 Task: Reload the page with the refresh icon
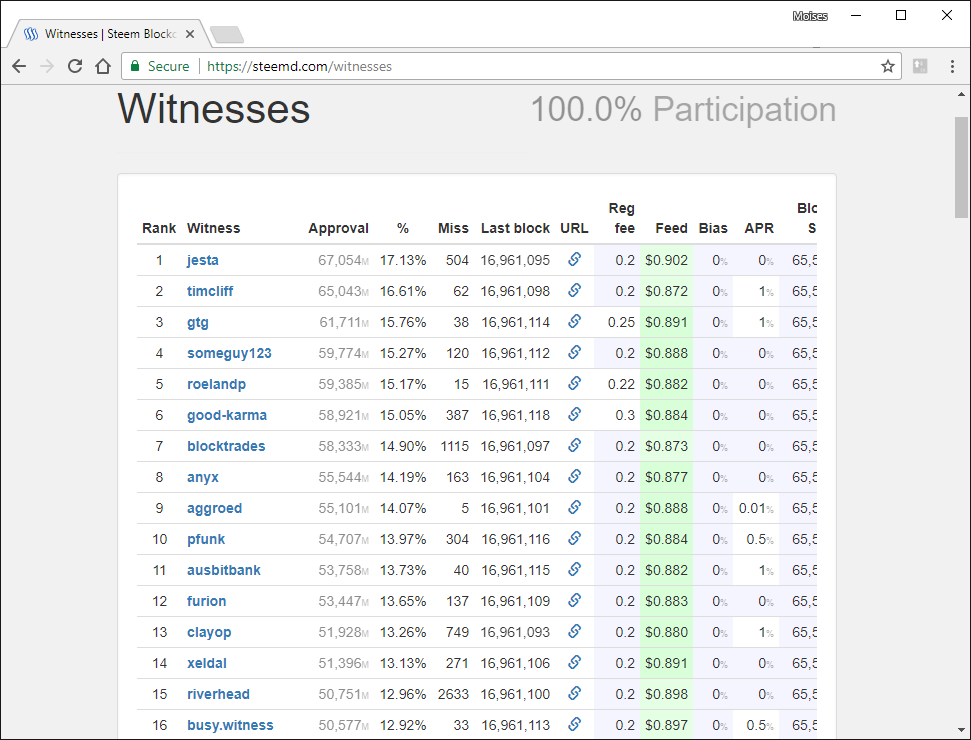[75, 66]
